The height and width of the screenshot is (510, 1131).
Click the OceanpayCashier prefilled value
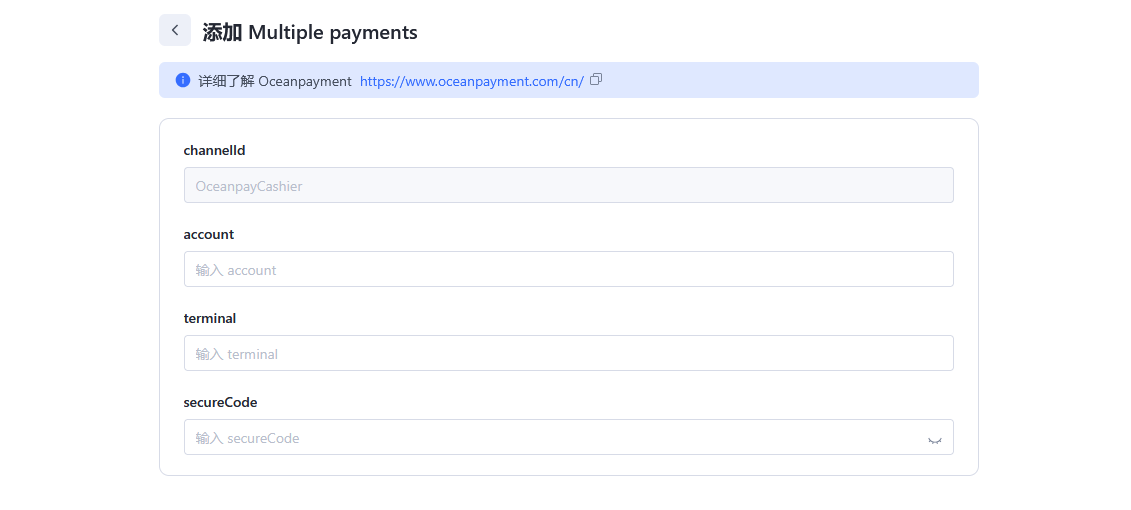click(249, 186)
